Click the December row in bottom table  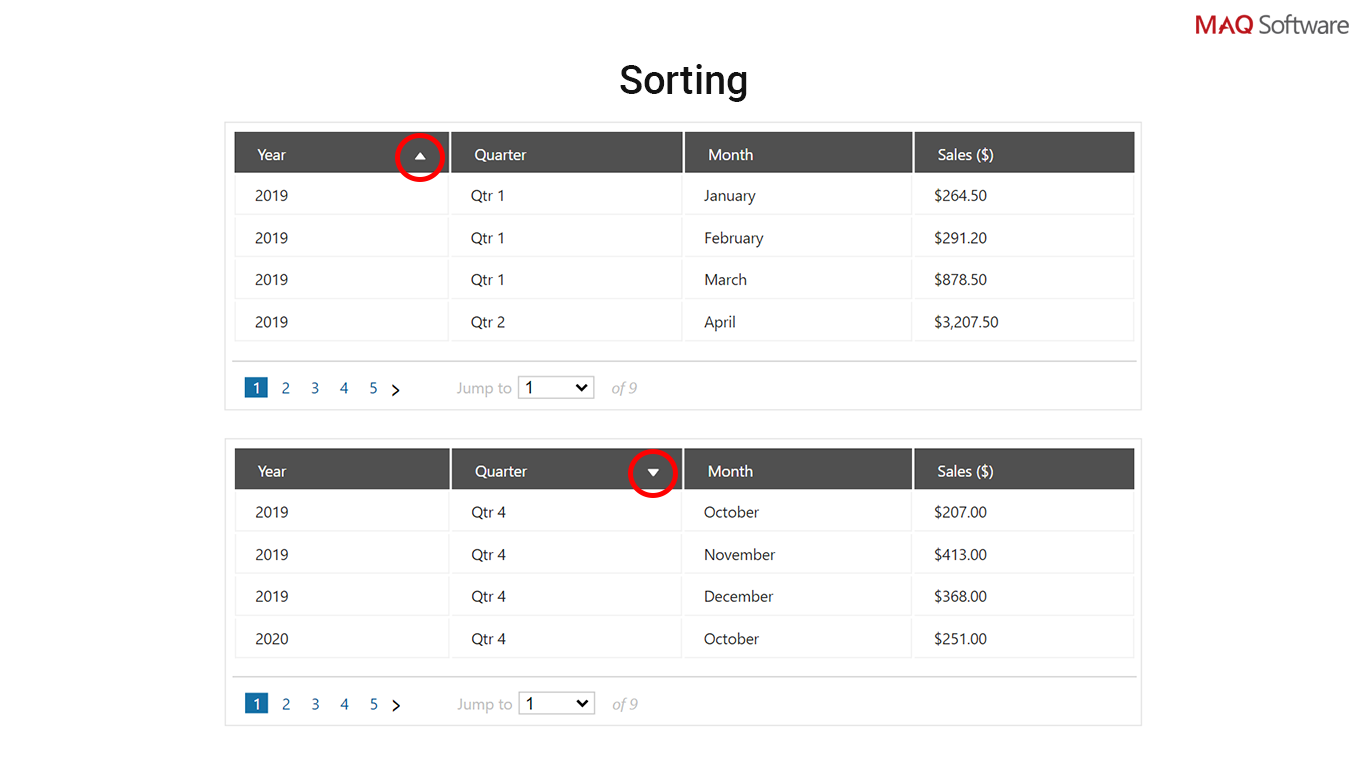pos(738,596)
